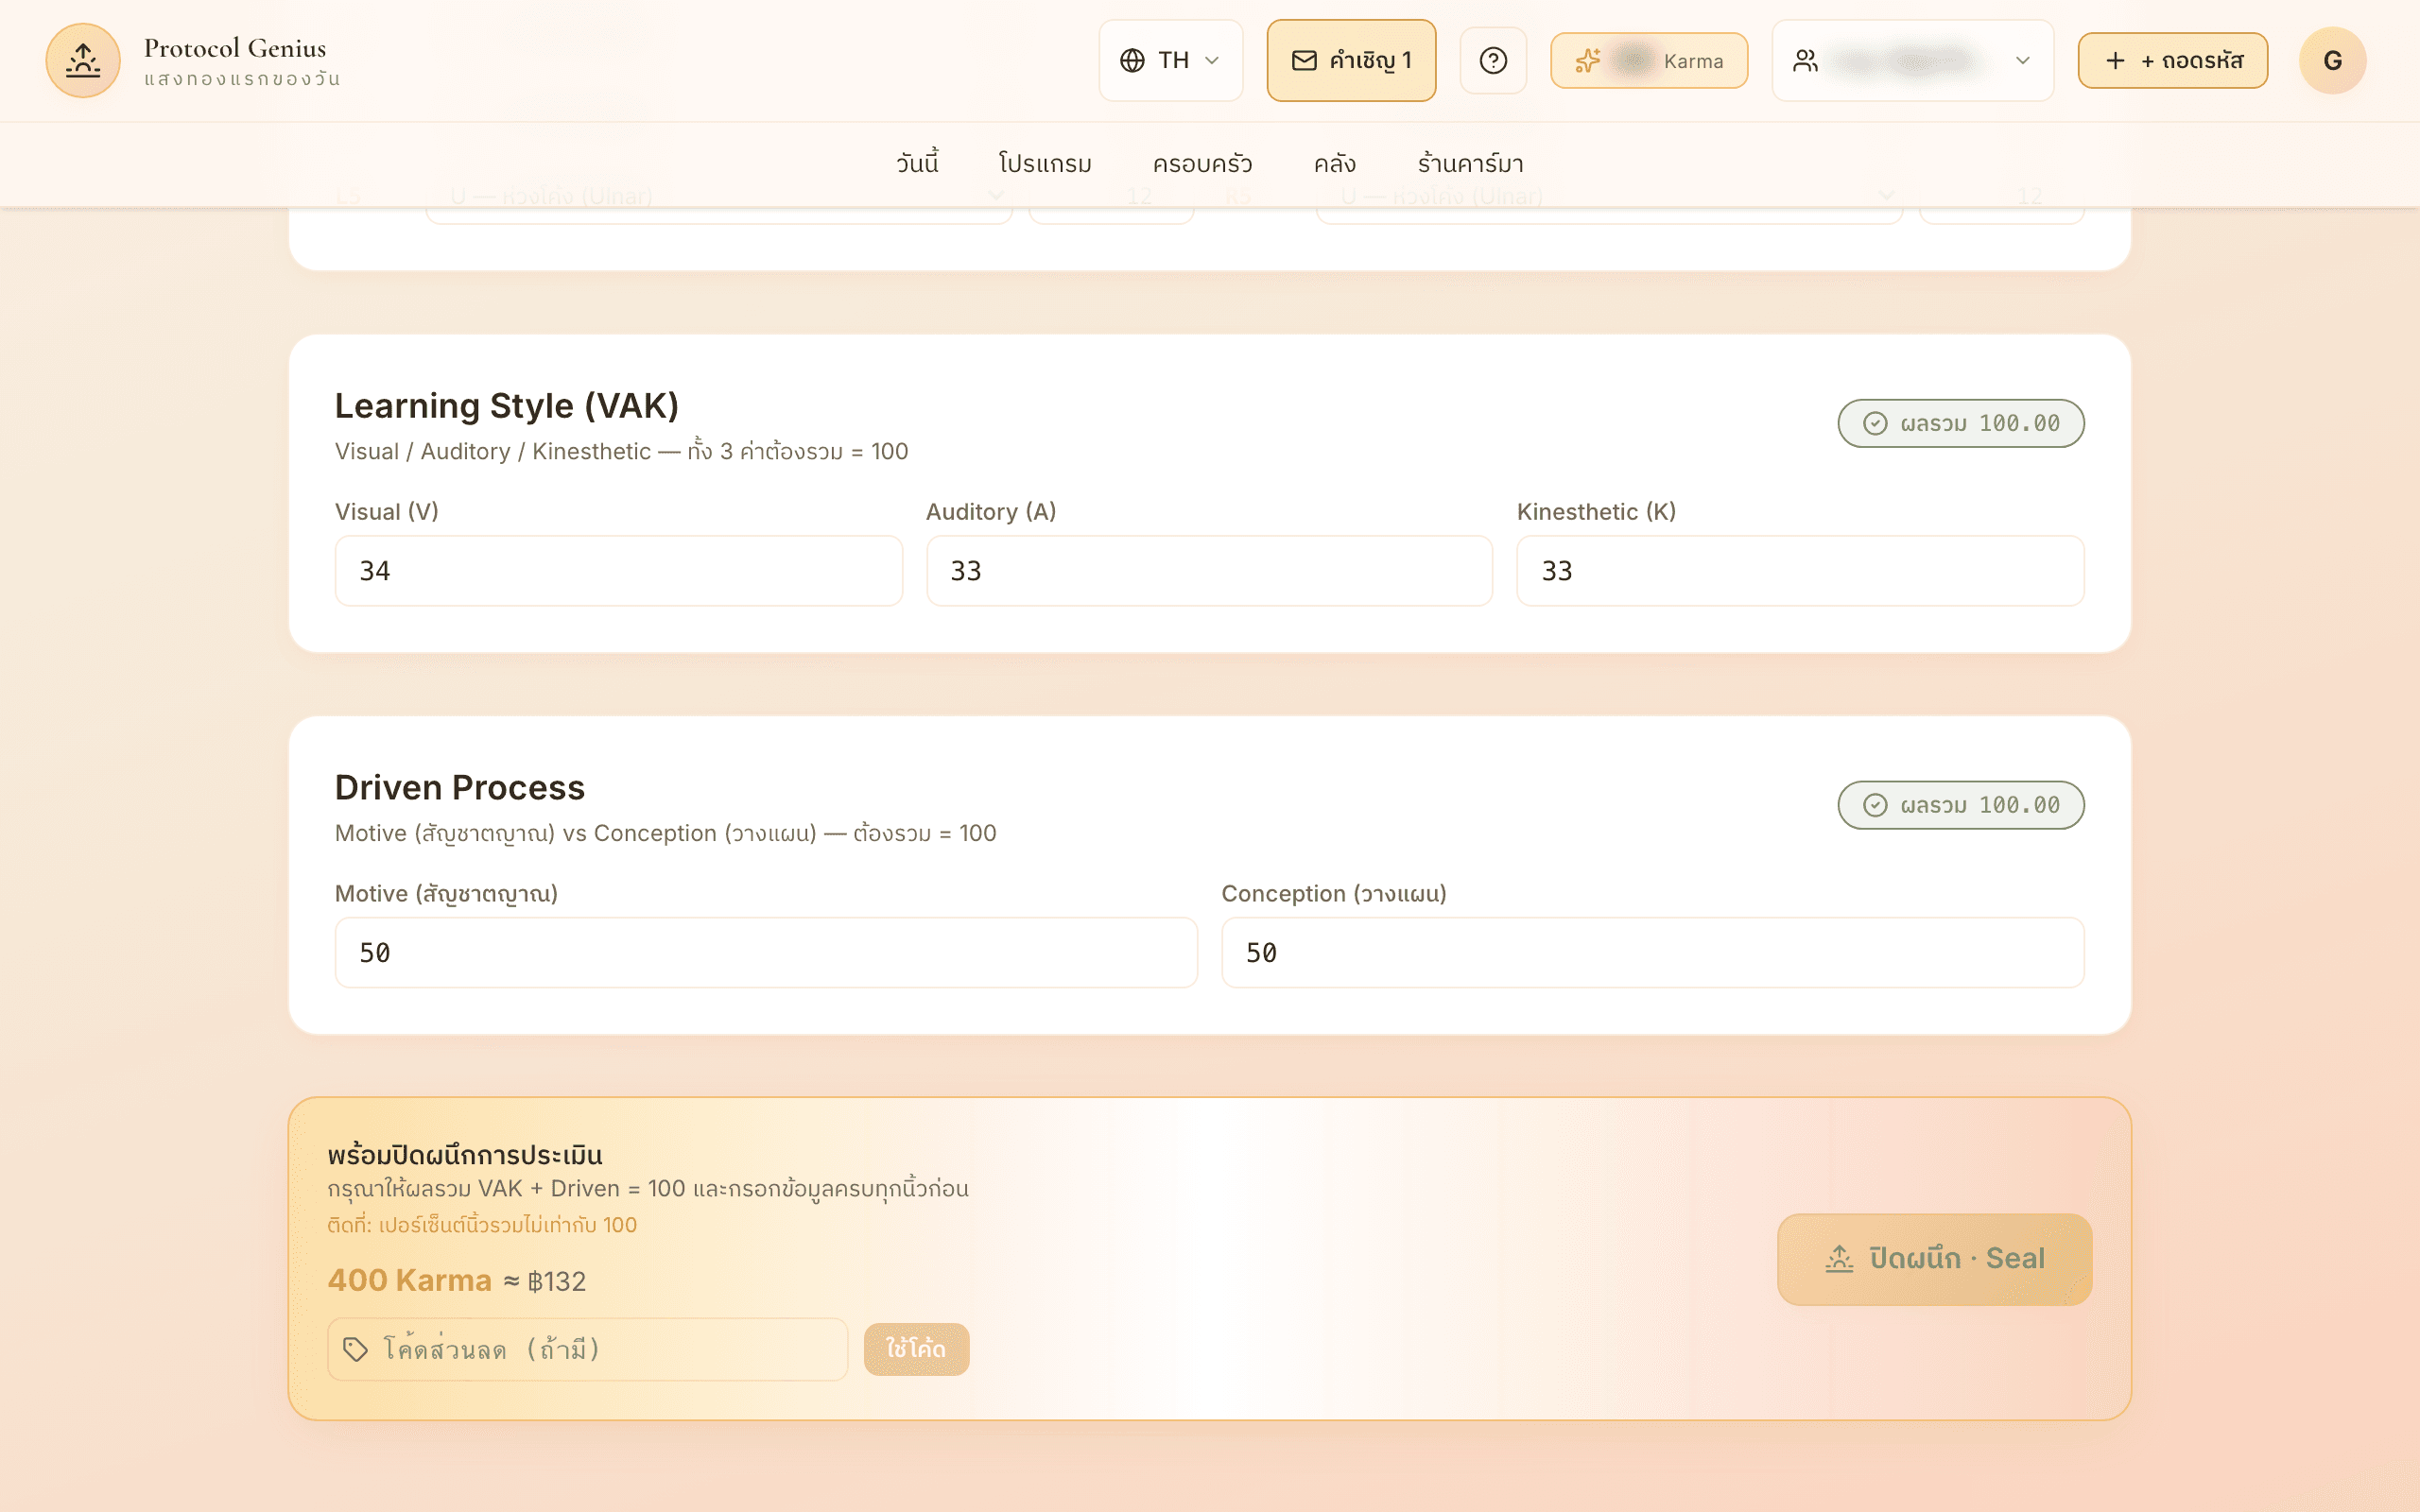
Task: Focus the Kinesthetic (K) input field
Action: click(x=1800, y=571)
